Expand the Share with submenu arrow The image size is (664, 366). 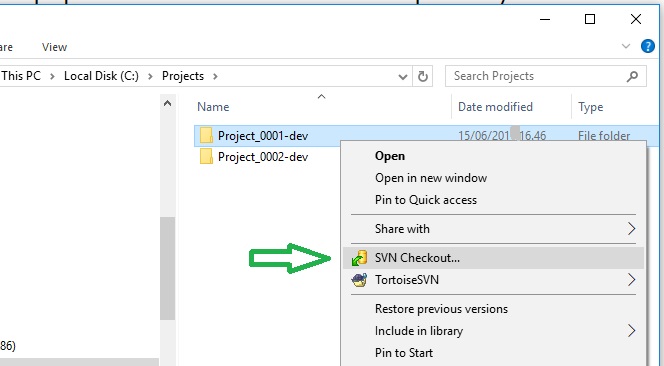(631, 229)
